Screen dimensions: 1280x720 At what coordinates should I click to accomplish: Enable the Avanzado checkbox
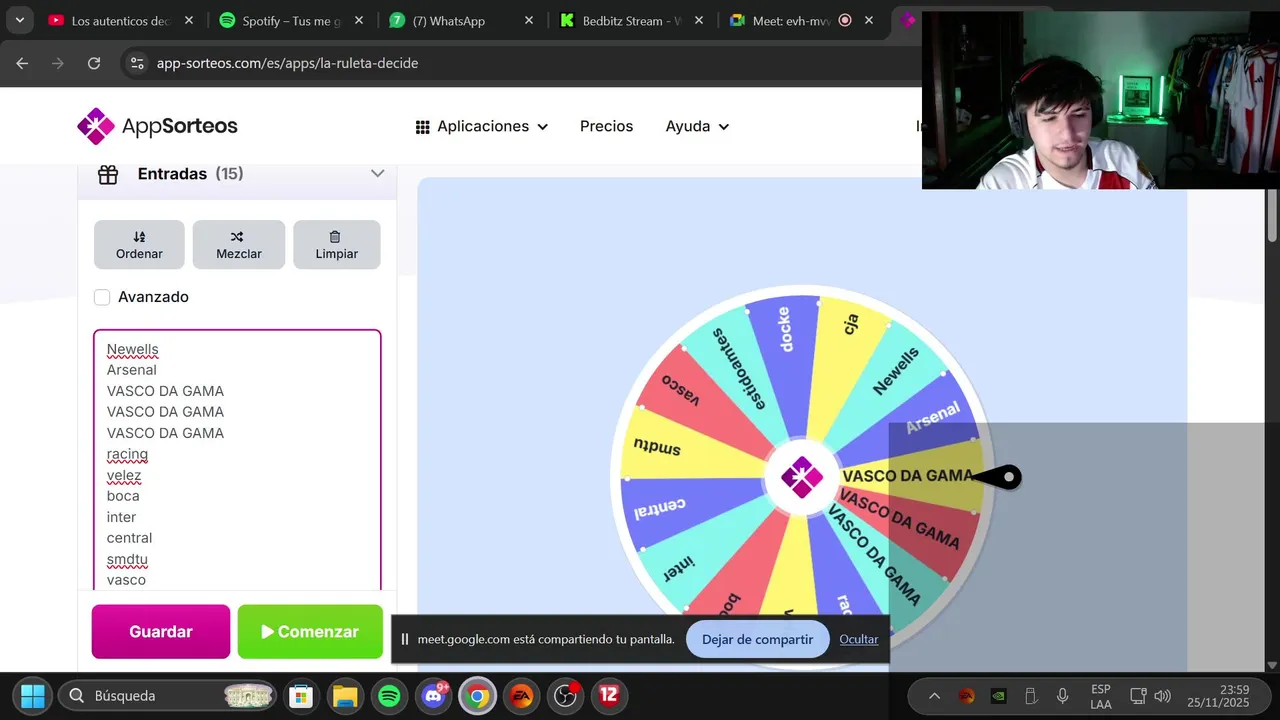pyautogui.click(x=102, y=297)
